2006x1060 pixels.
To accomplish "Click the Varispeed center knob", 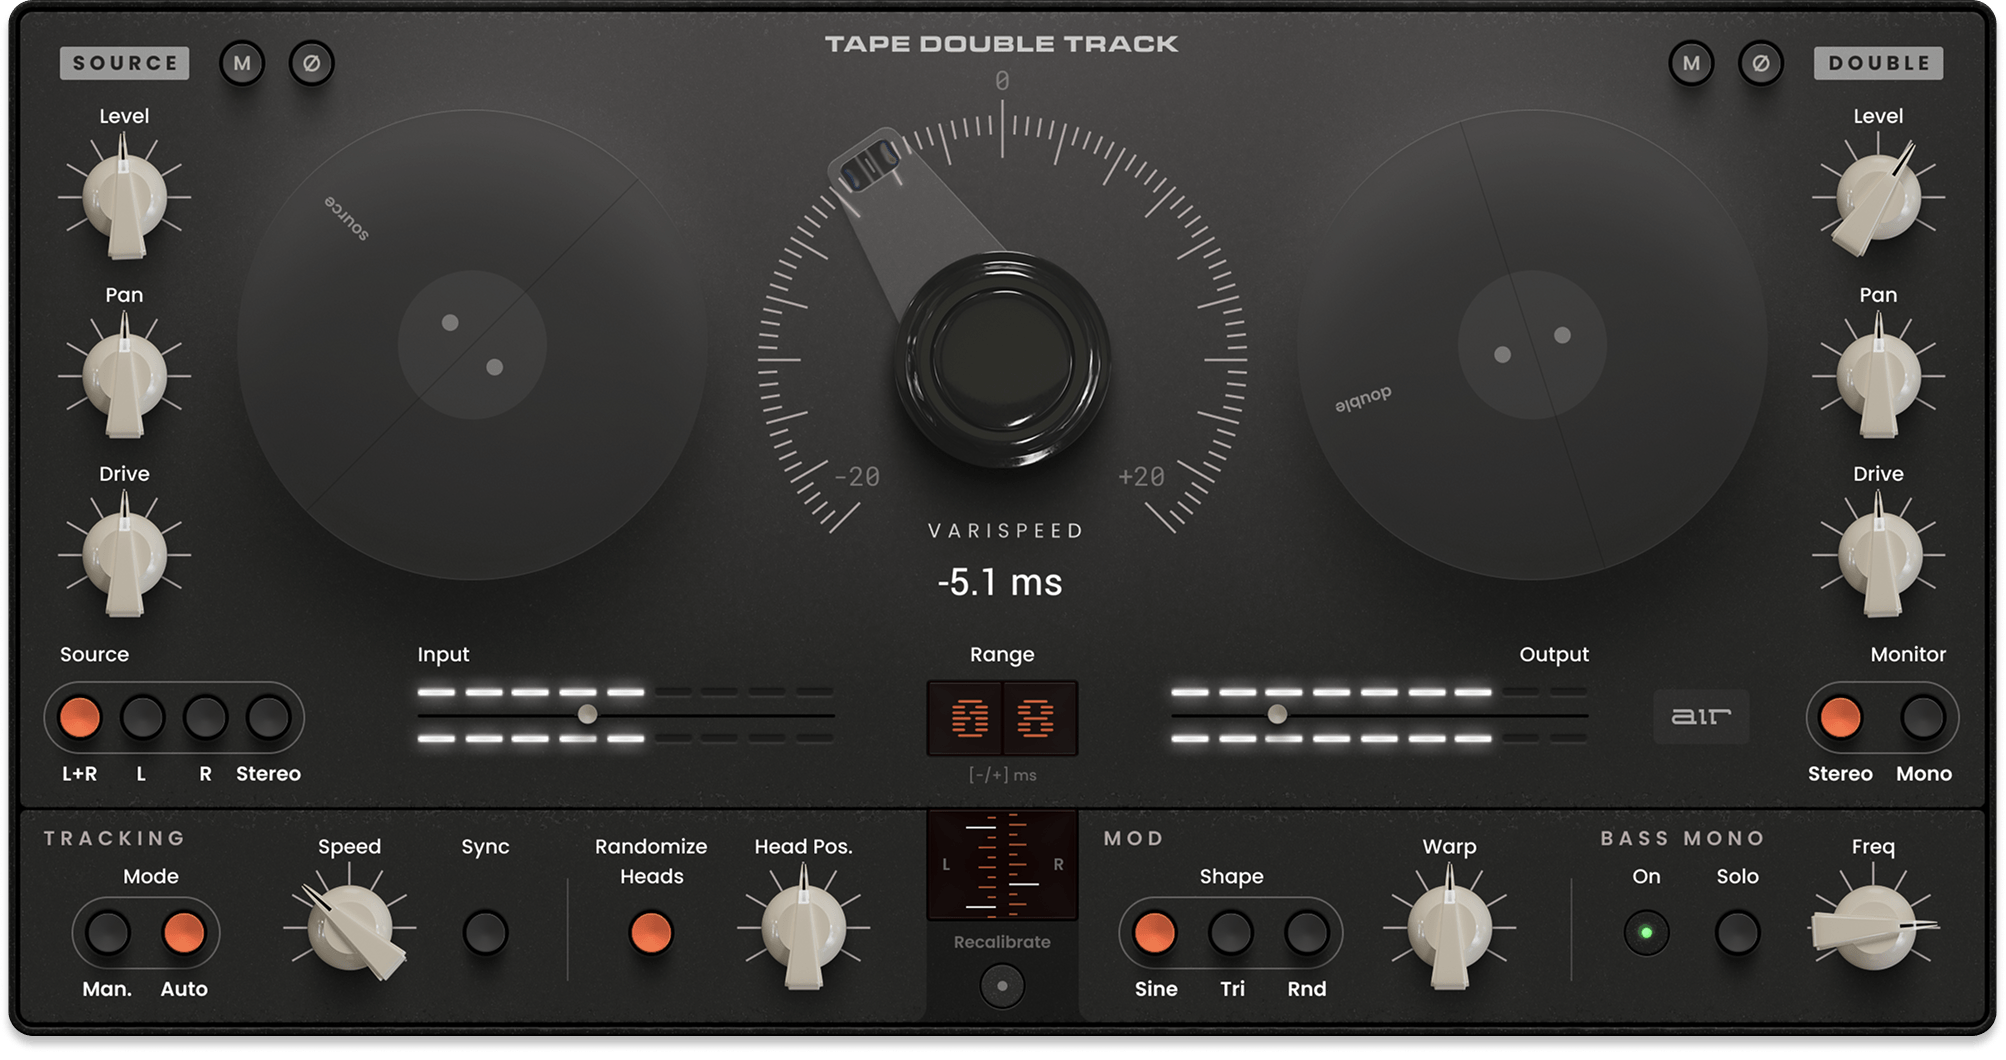I will click(x=1002, y=358).
